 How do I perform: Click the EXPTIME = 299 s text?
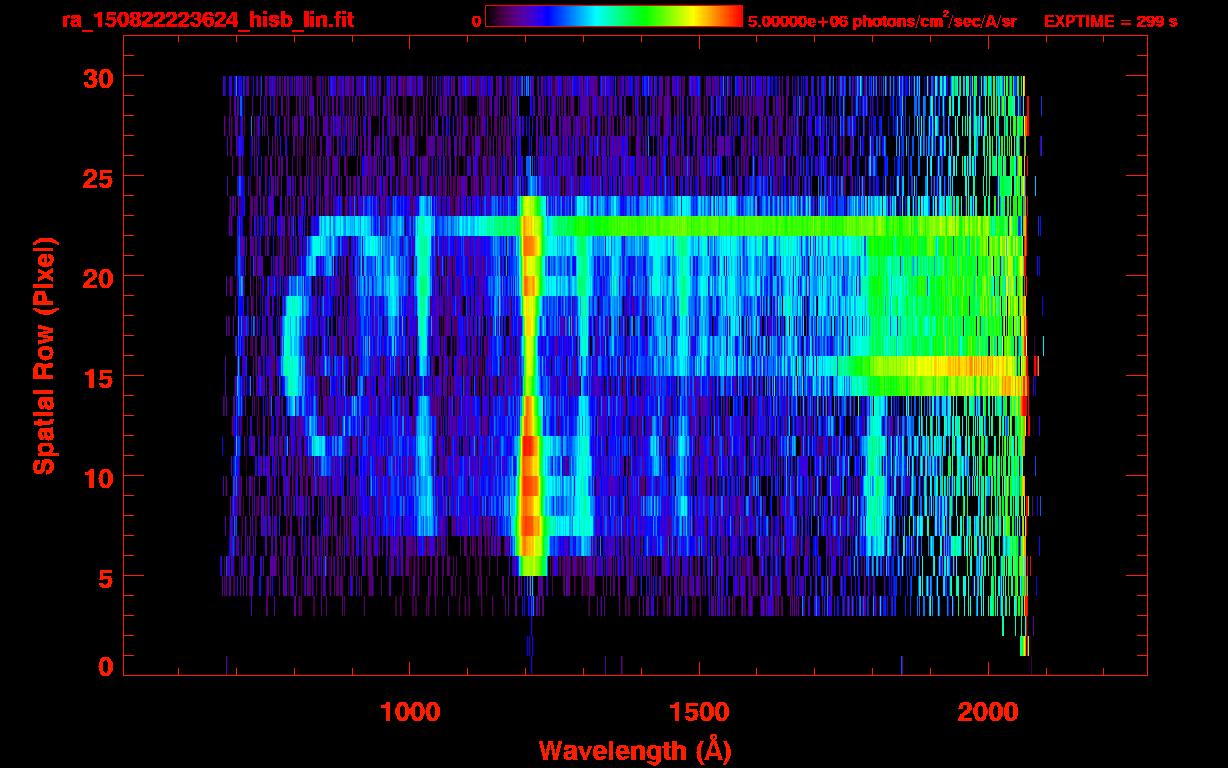pos(1110,20)
